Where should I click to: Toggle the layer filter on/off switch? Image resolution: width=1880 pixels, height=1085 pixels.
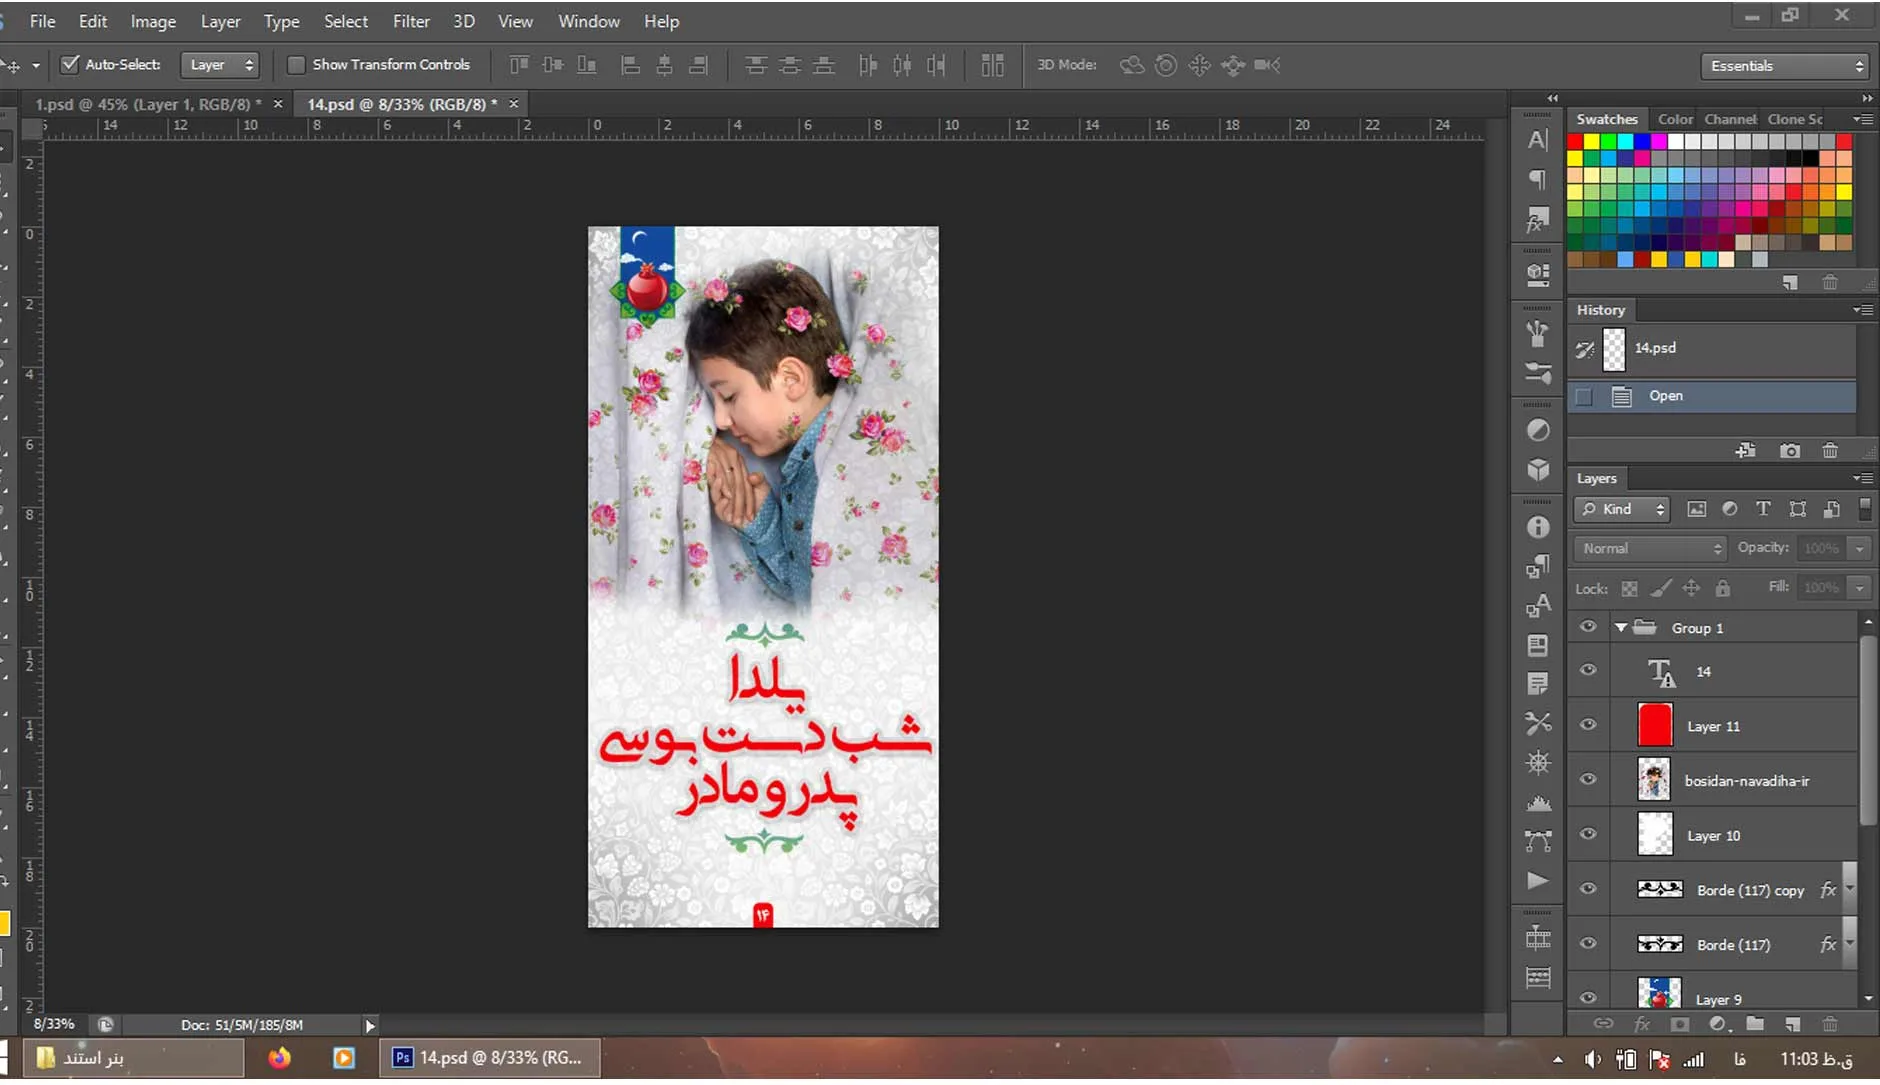[x=1865, y=508]
